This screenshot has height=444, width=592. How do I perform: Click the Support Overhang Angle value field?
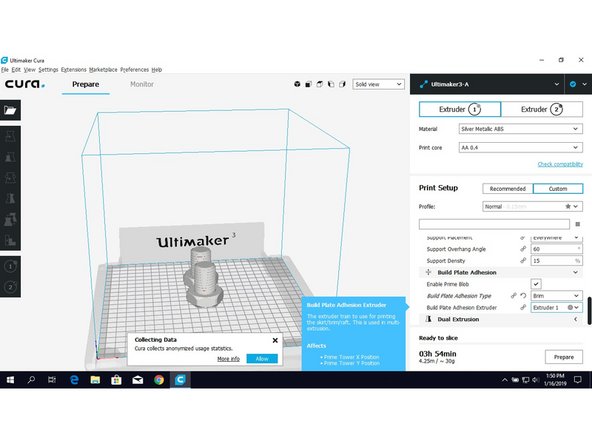556,249
